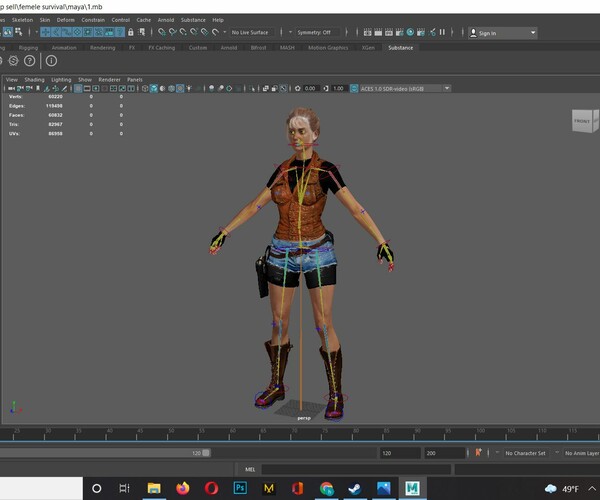Click the wireframe cube display icon
600x500 pixels.
click(x=145, y=89)
